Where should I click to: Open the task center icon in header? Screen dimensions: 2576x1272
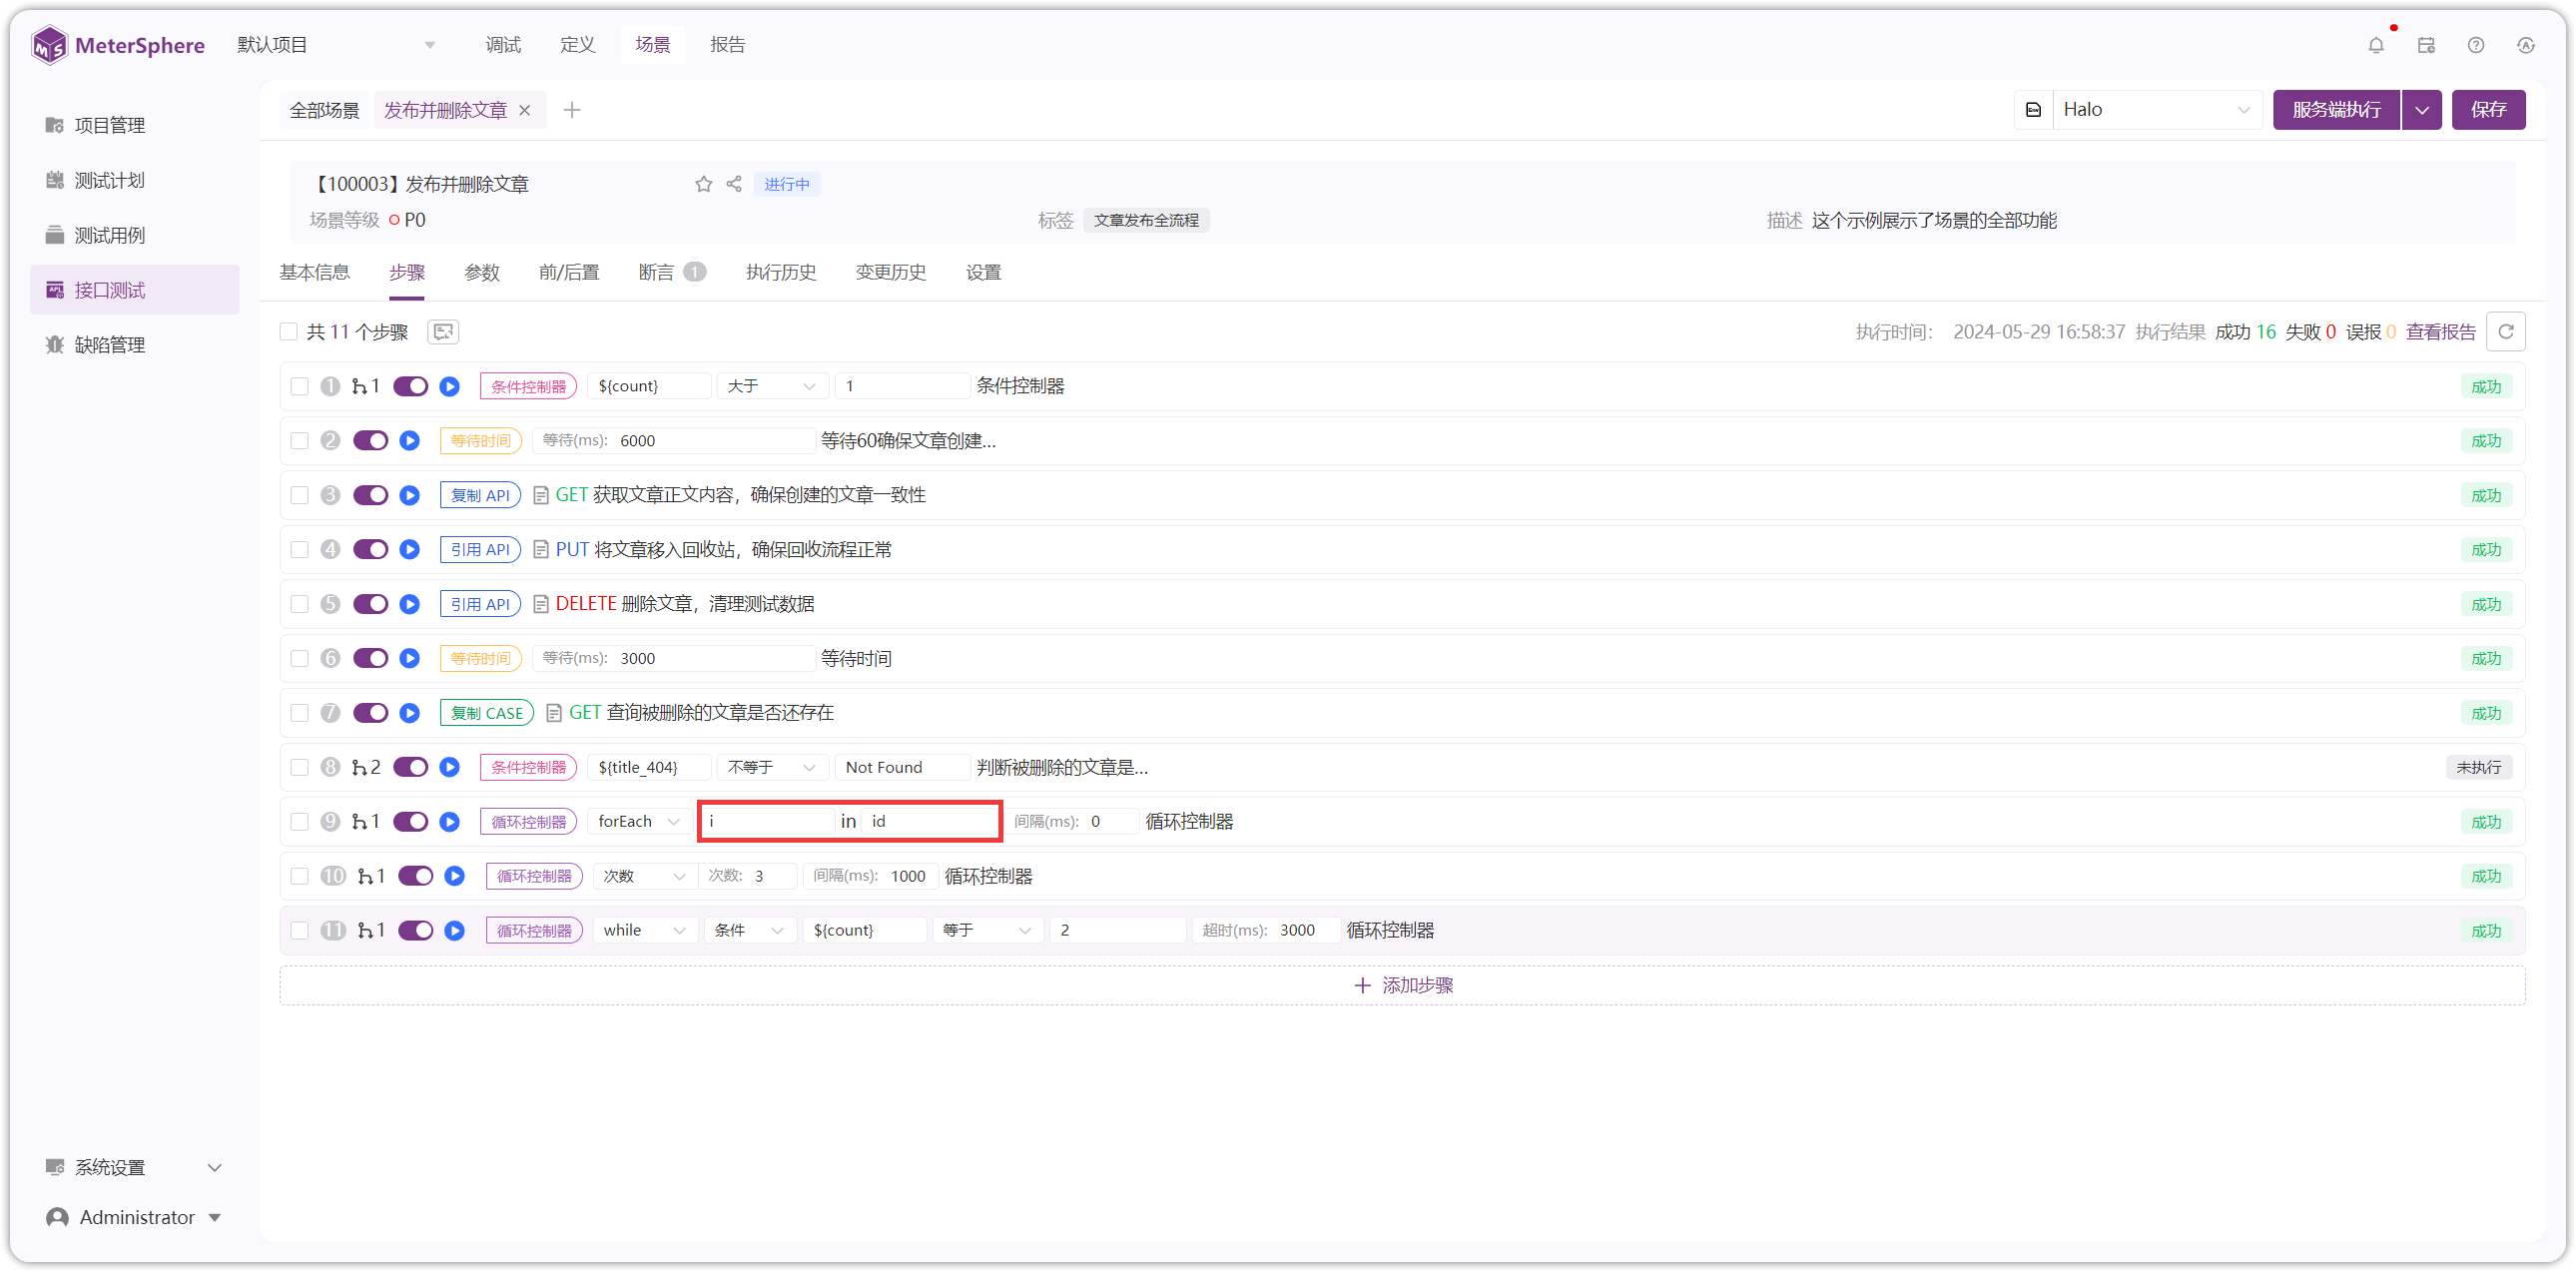2426,45
